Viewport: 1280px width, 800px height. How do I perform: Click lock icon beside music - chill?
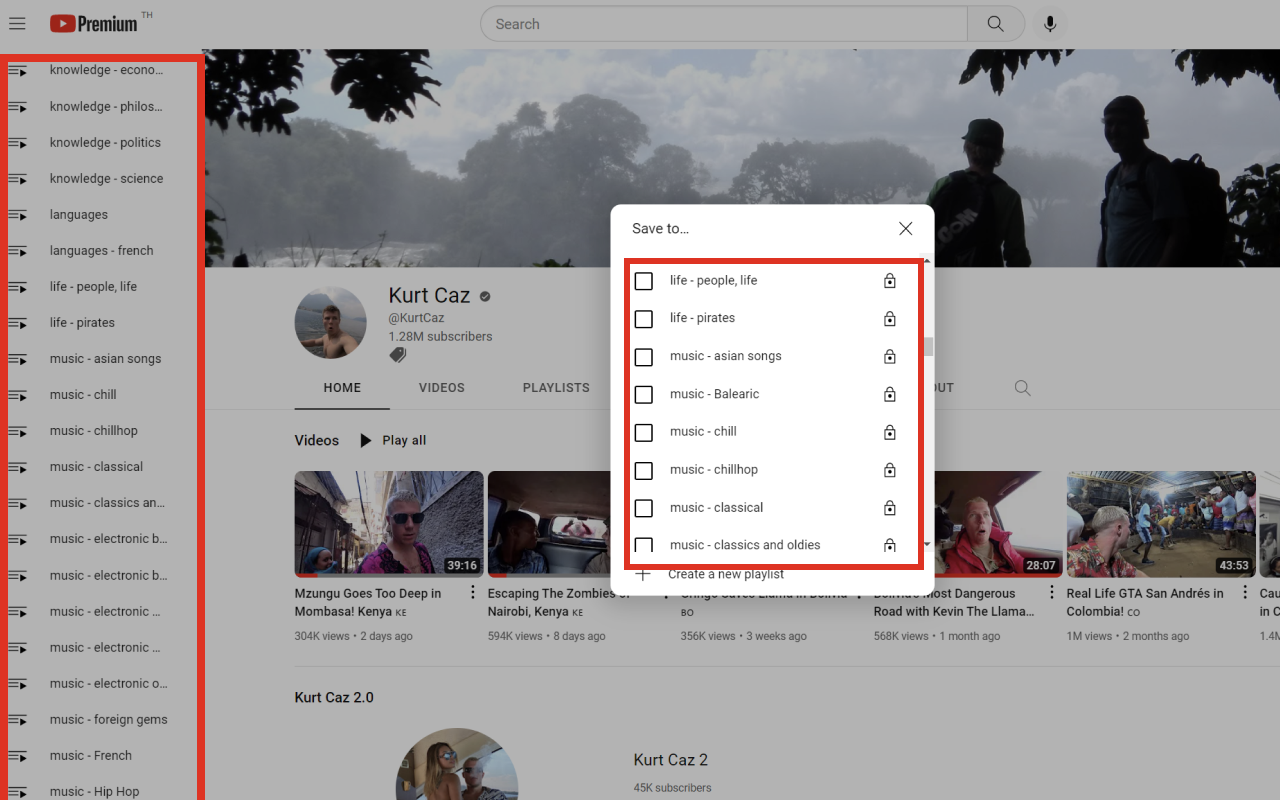coord(890,432)
